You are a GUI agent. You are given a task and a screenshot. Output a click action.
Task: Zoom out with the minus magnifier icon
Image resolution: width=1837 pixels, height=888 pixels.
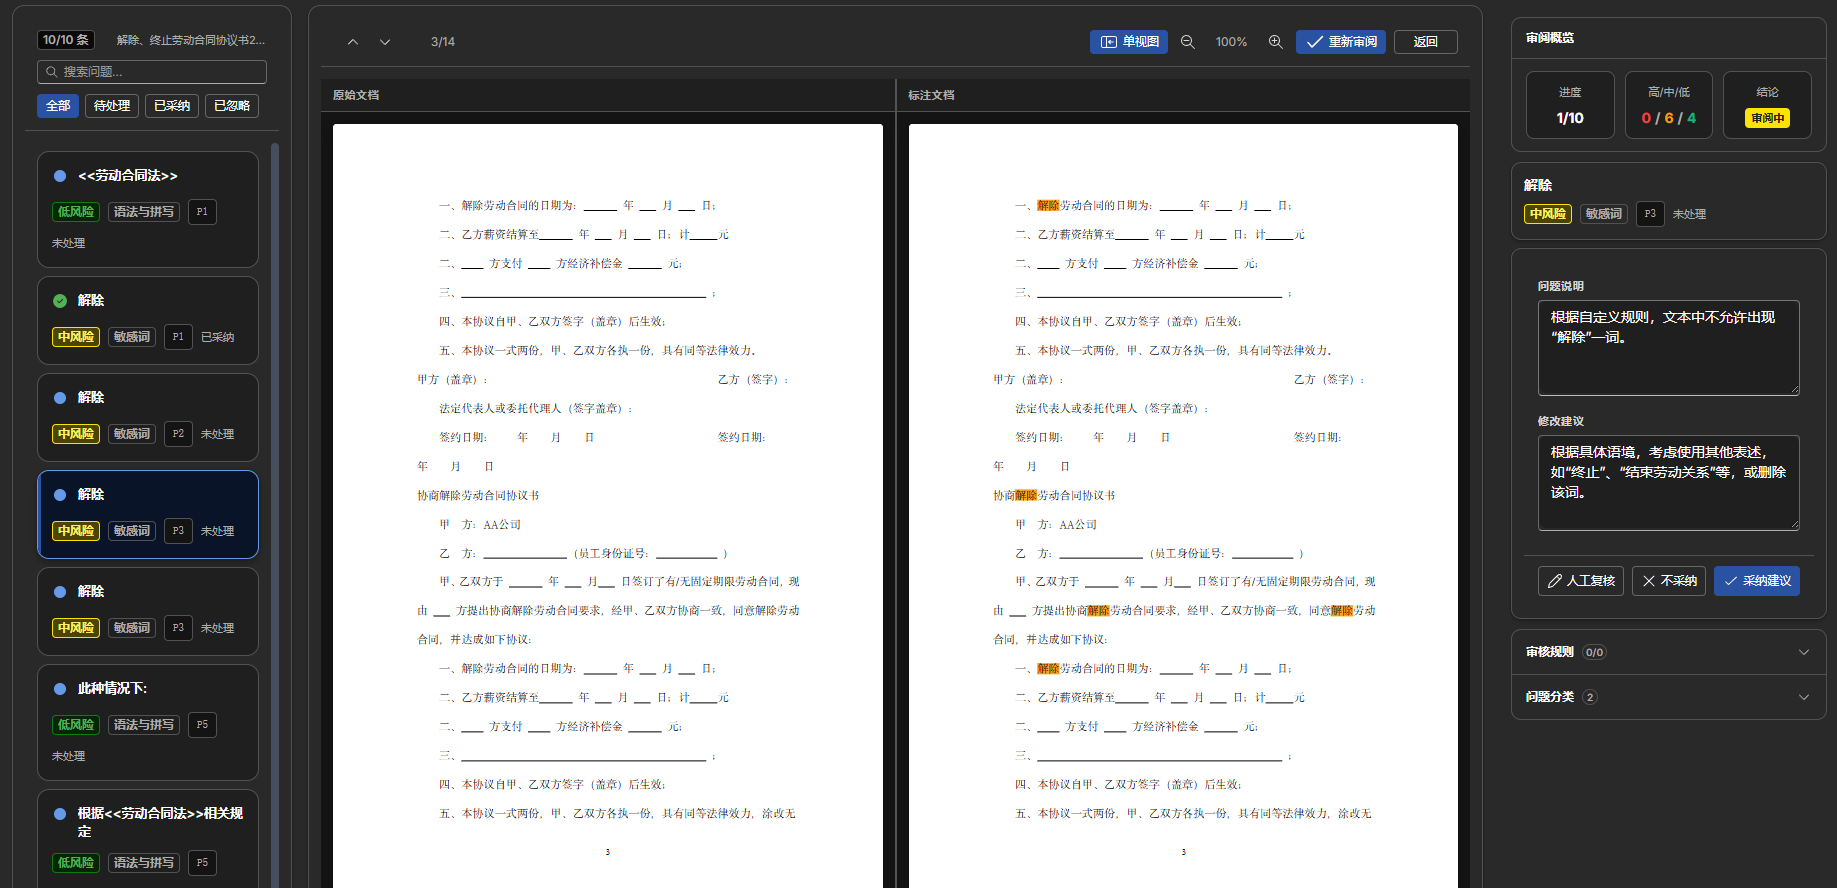pos(1187,42)
